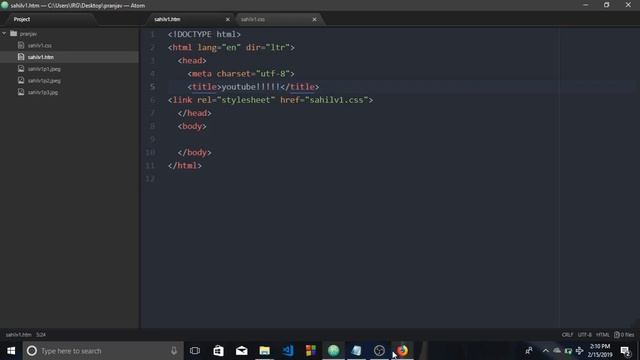This screenshot has width=640, height=360.
Task: Open OBS Studio from the taskbar
Action: pyautogui.click(x=379, y=351)
